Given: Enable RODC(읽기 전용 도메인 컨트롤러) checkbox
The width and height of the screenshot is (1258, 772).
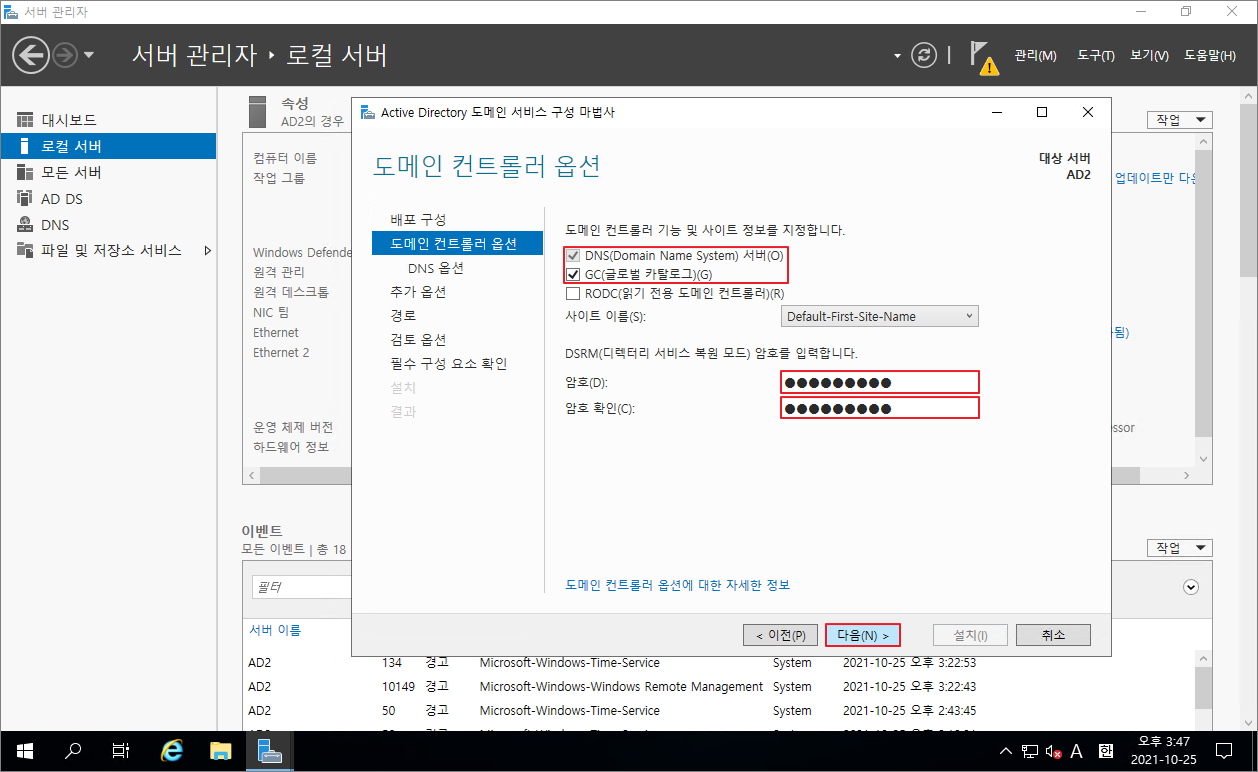Looking at the screenshot, I should (x=573, y=294).
